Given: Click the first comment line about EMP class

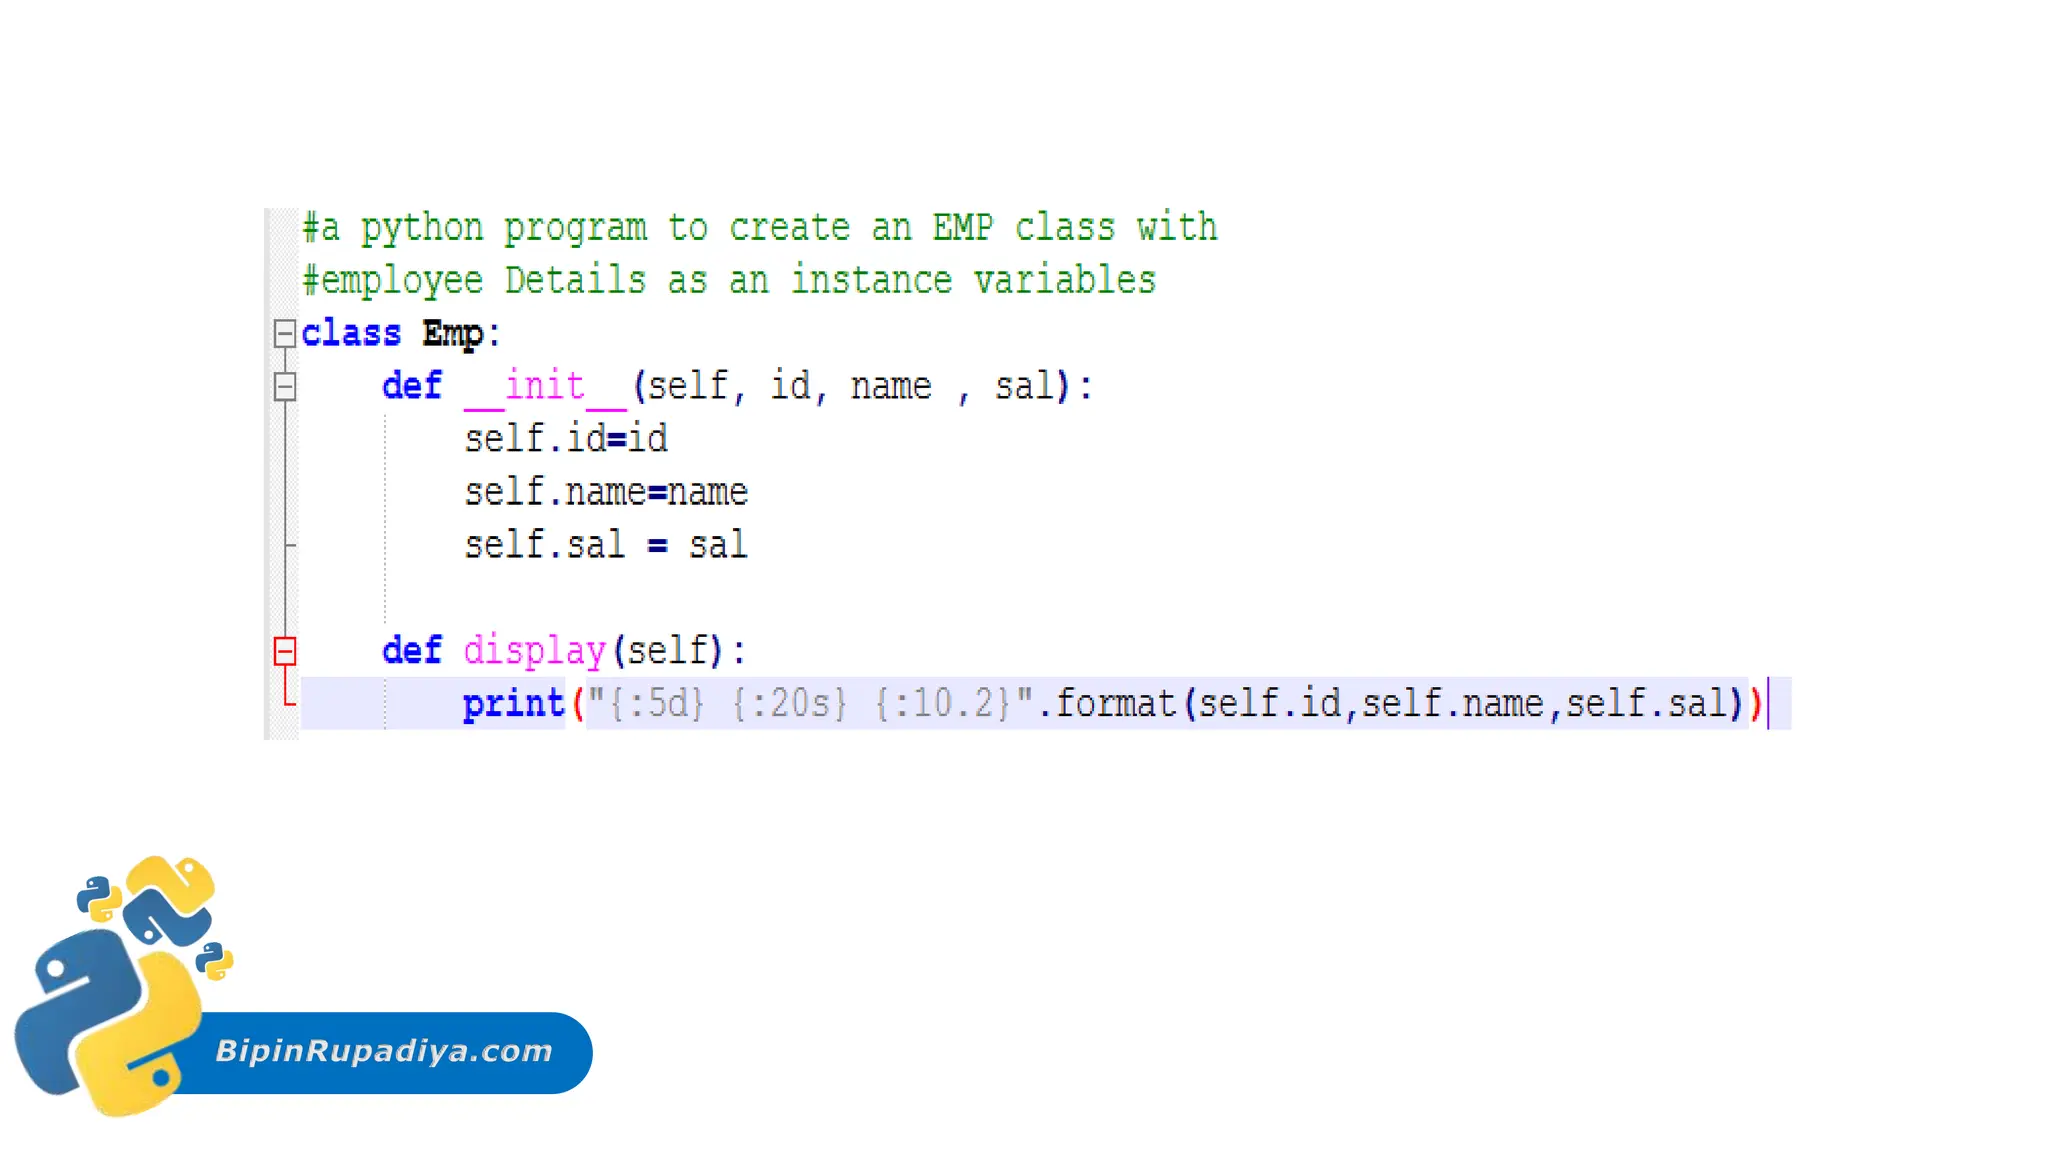Looking at the screenshot, I should [760, 228].
